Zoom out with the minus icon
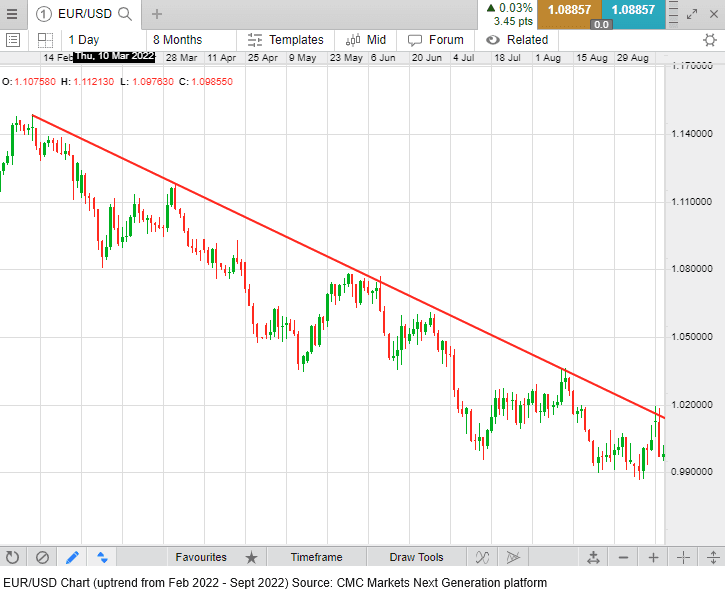The width and height of the screenshot is (725, 595). pos(623,557)
